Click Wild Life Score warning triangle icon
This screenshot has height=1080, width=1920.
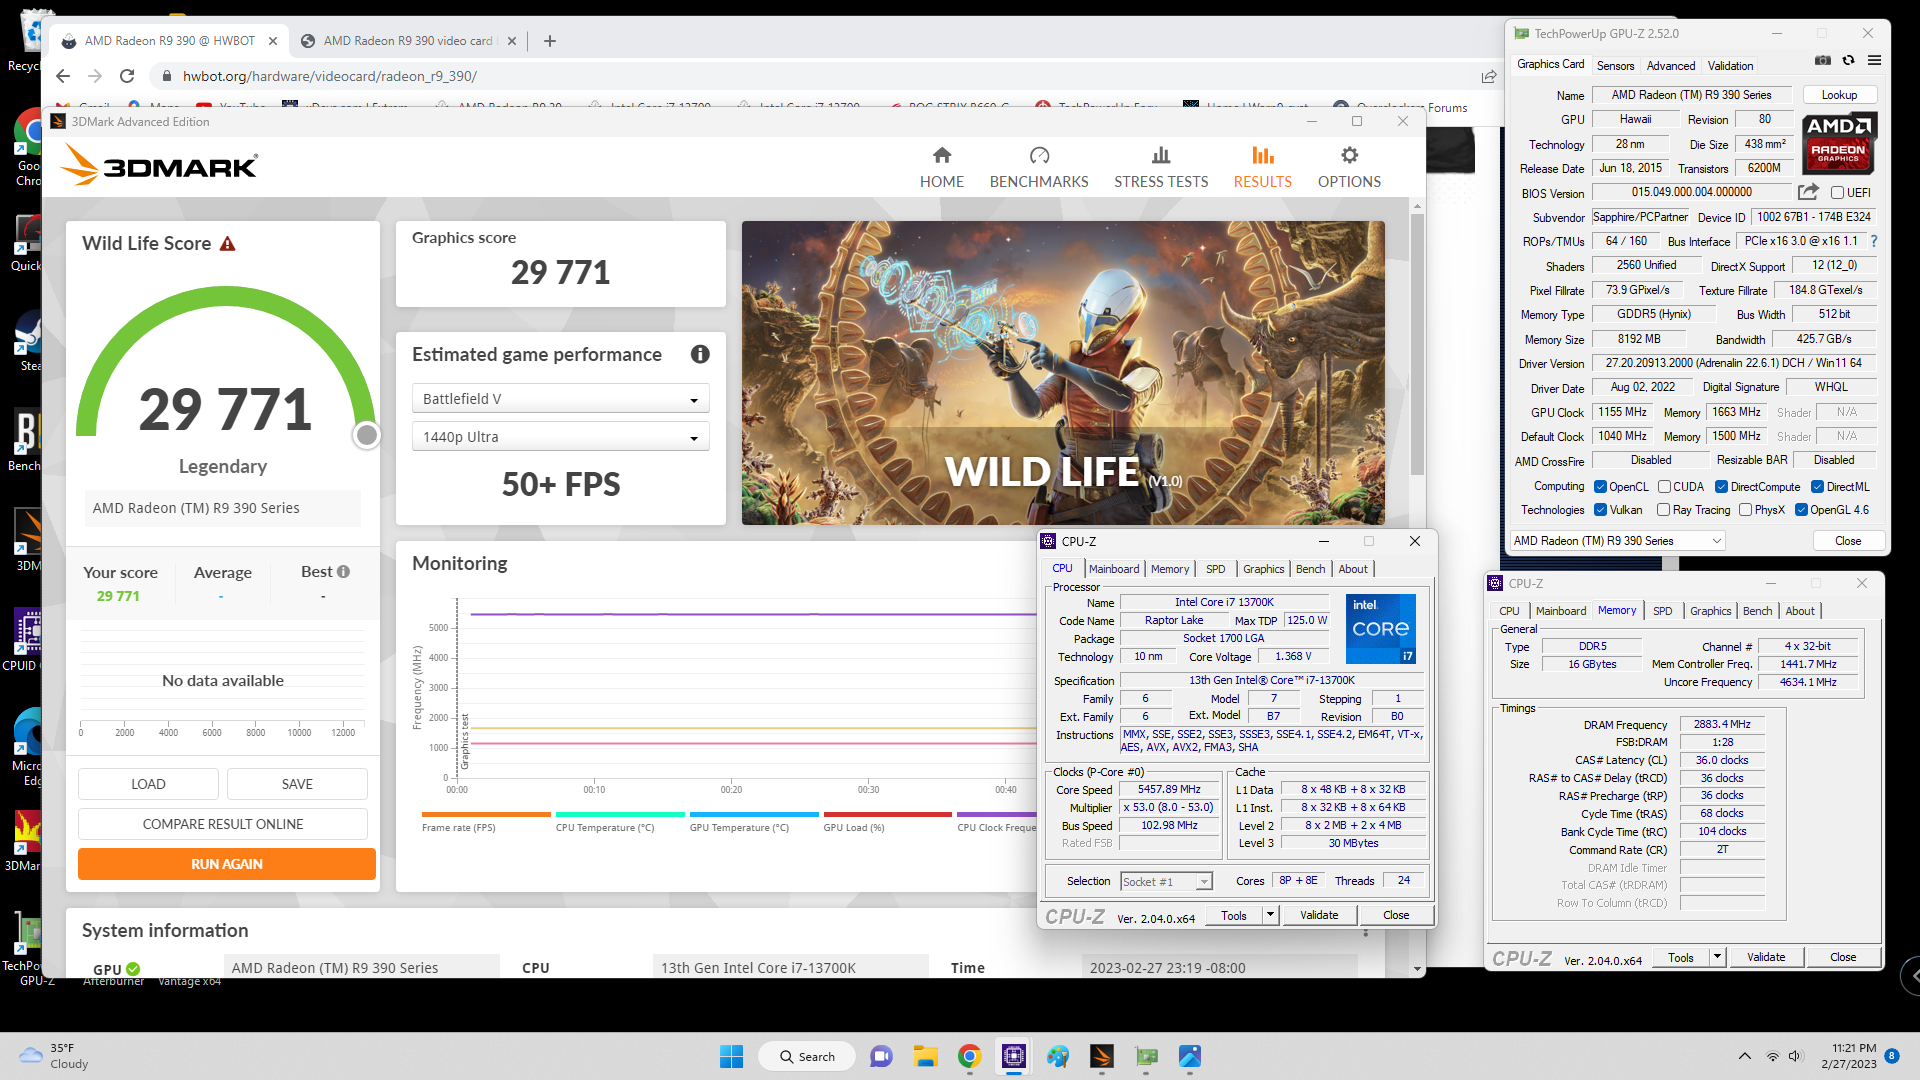(x=228, y=244)
